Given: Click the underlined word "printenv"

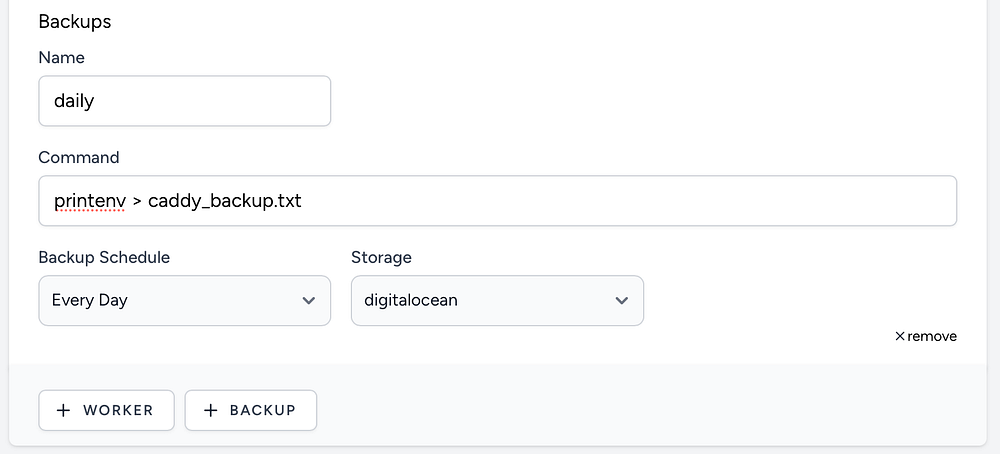Looking at the screenshot, I should [89, 202].
